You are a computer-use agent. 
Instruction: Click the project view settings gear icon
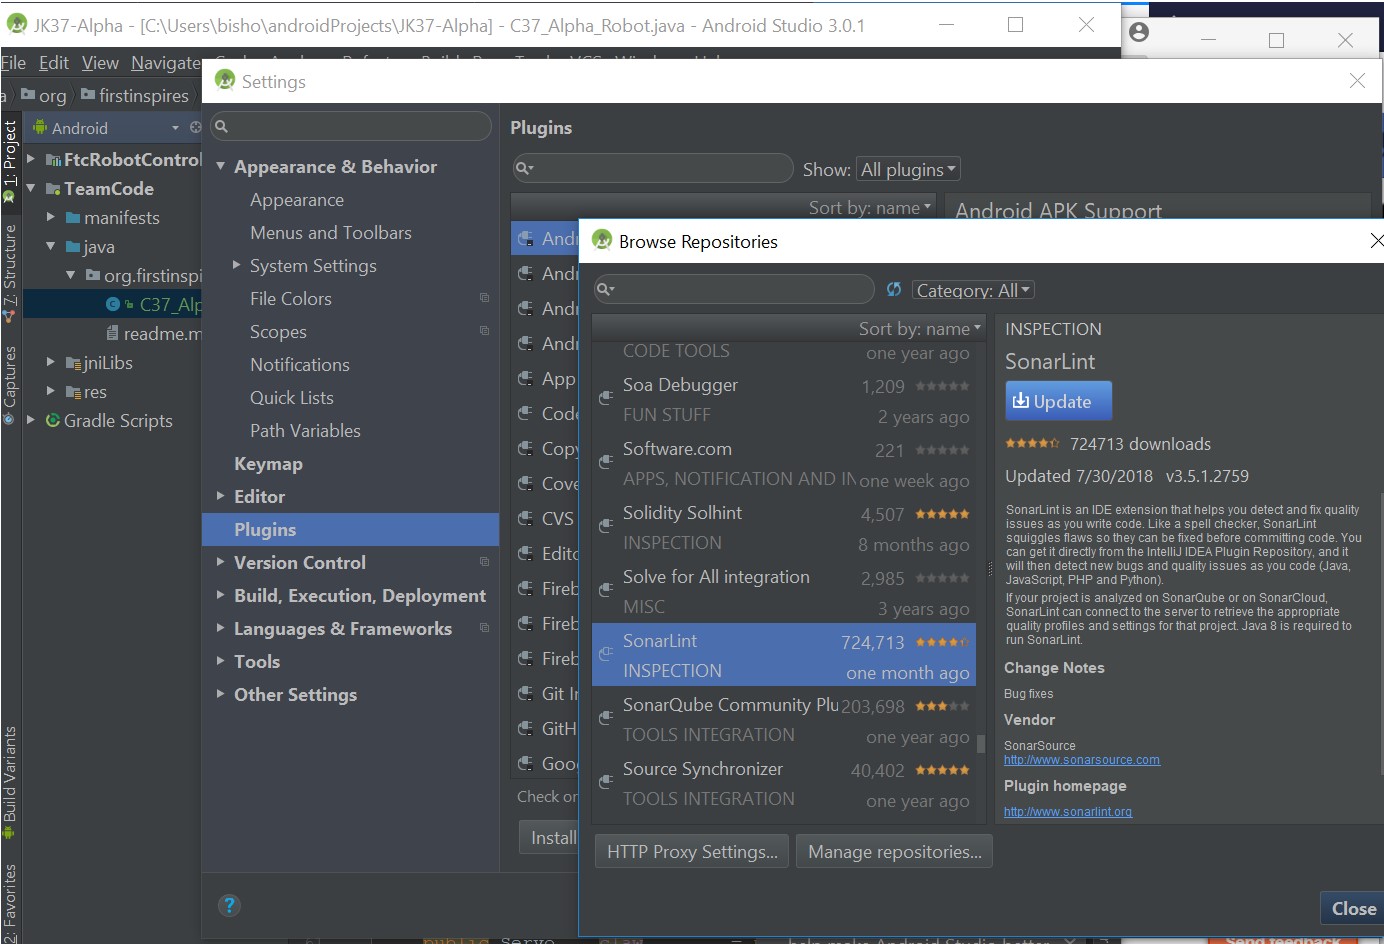195,127
